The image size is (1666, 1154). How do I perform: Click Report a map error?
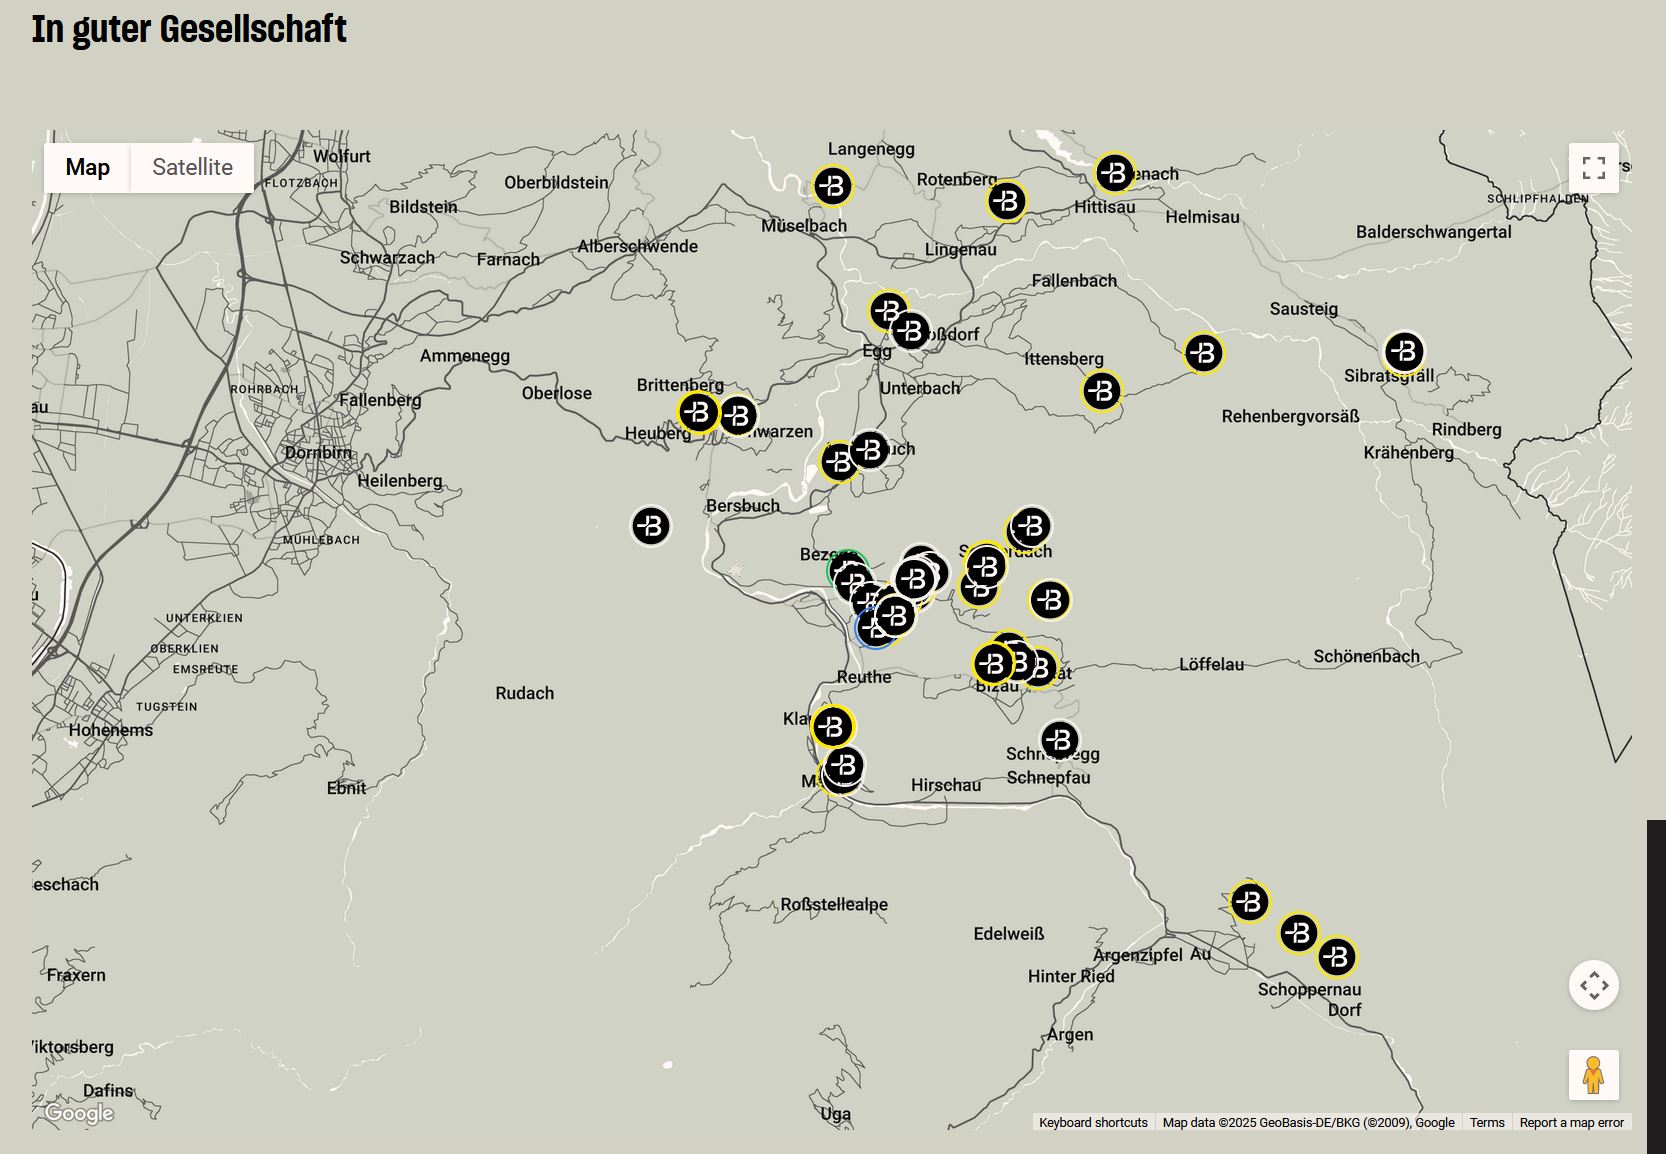click(x=1571, y=1122)
